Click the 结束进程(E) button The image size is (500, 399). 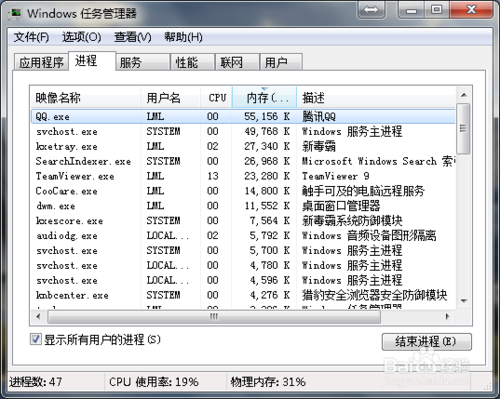pos(427,342)
